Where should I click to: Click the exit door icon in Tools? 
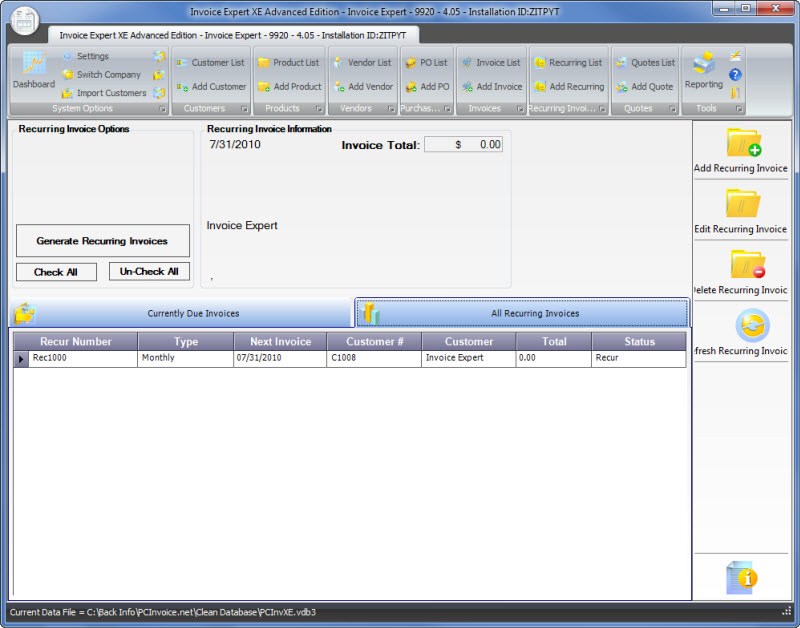point(735,93)
